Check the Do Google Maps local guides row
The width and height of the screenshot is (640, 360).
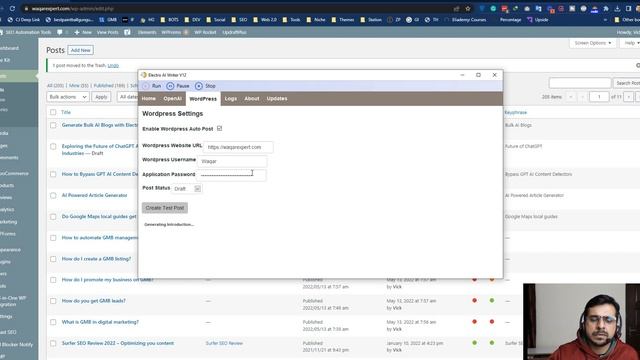[53, 217]
